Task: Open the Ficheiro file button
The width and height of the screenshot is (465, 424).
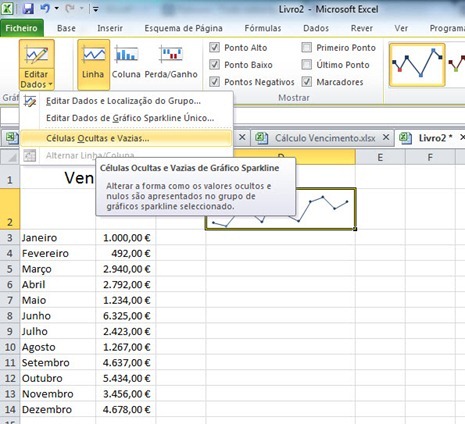Action: click(21, 28)
